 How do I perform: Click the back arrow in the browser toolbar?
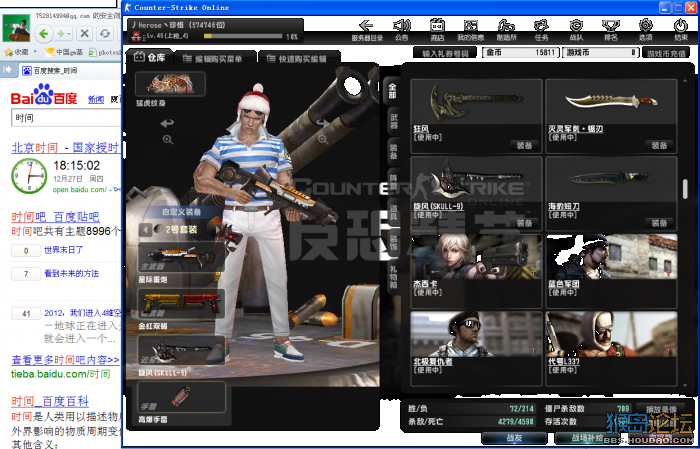tap(43, 33)
